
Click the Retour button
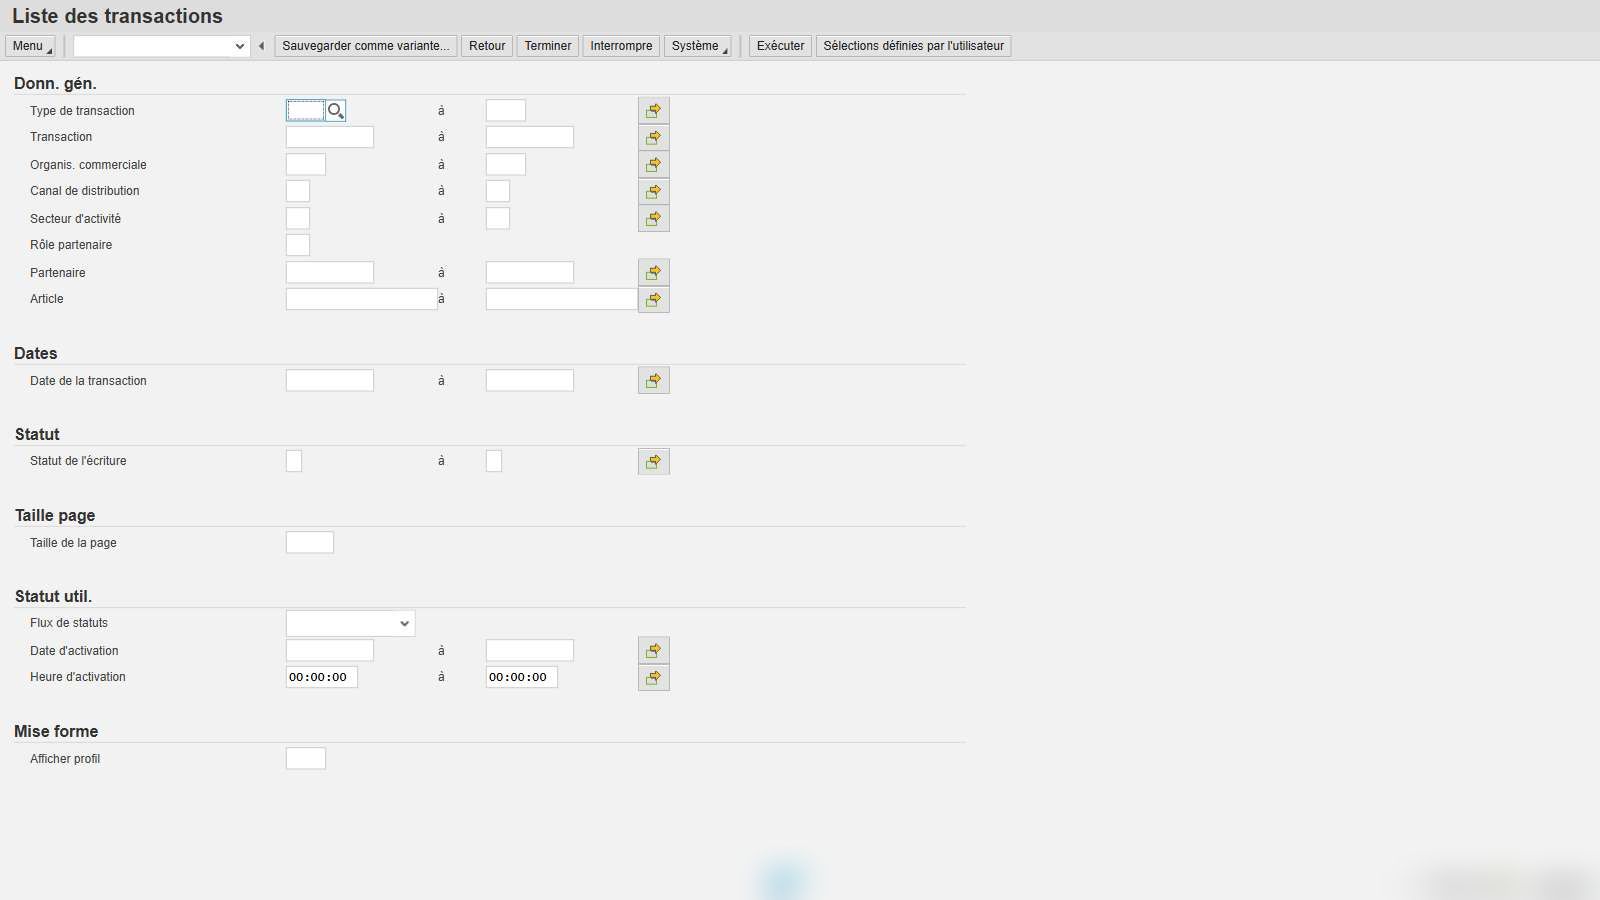coord(487,46)
